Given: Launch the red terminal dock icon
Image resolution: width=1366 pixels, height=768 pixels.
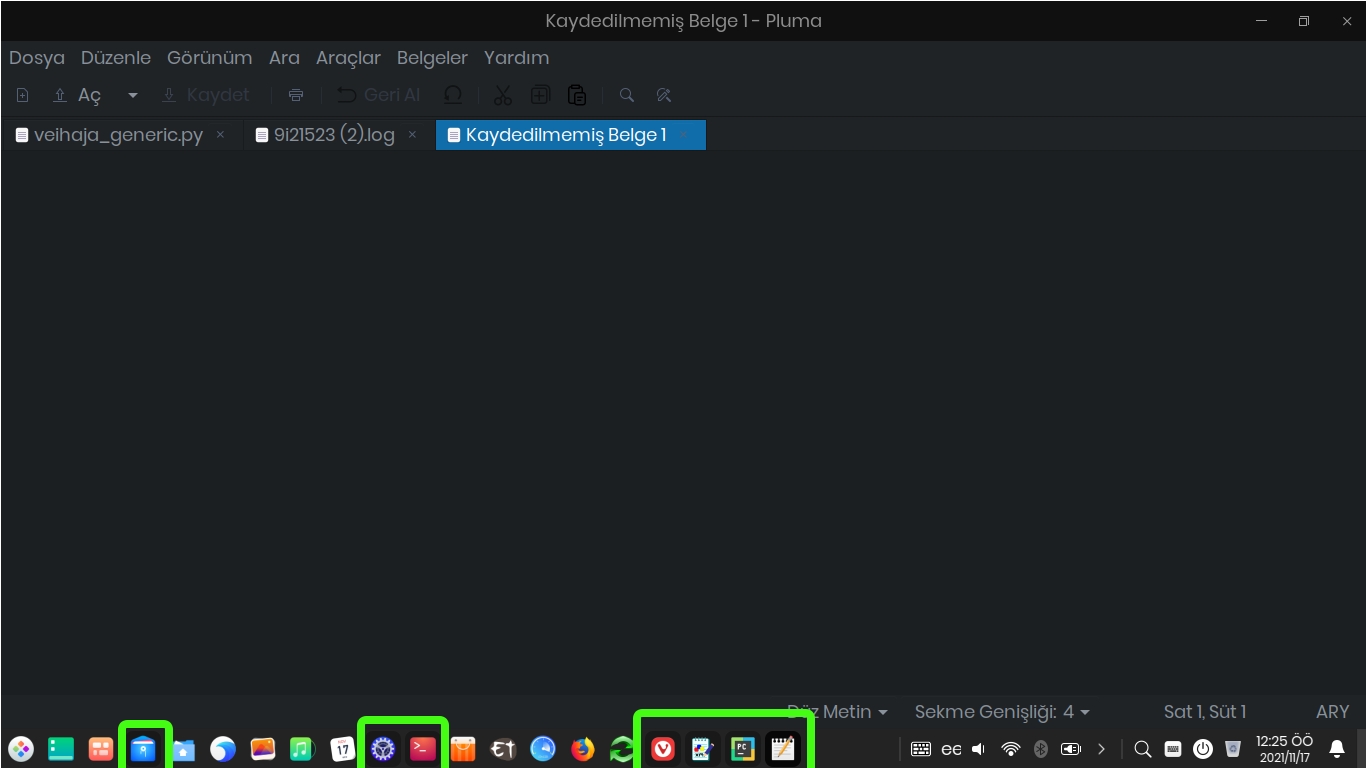Looking at the screenshot, I should (x=423, y=748).
